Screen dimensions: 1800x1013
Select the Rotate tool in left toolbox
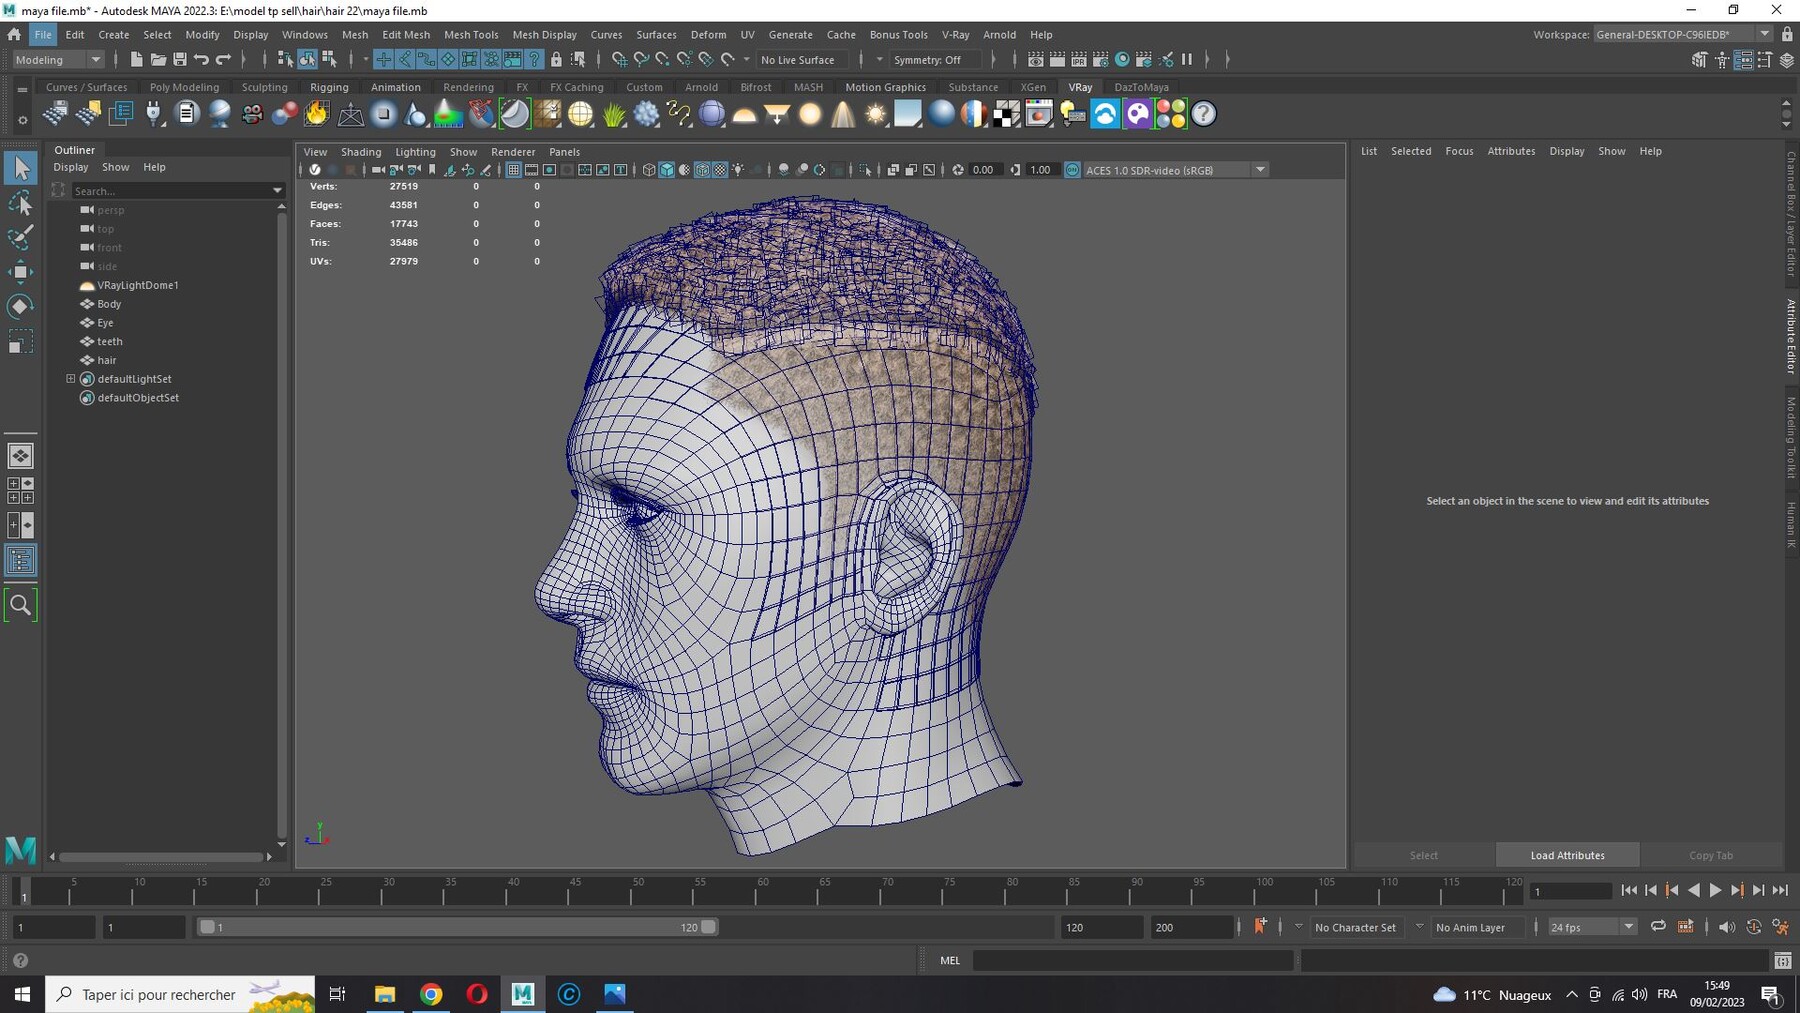pos(20,306)
